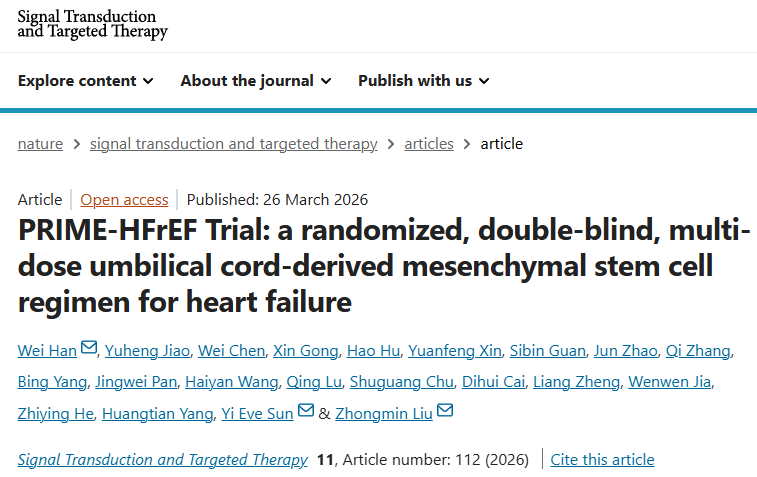Viewport: 757px width, 477px height.
Task: Click the Signal Transduction and Targeted Therapy logo
Action: (x=93, y=25)
